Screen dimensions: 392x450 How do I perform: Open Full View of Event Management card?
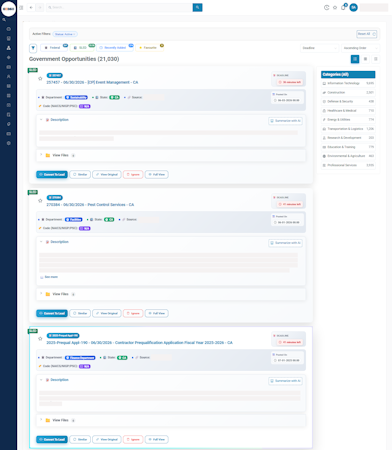(x=157, y=174)
